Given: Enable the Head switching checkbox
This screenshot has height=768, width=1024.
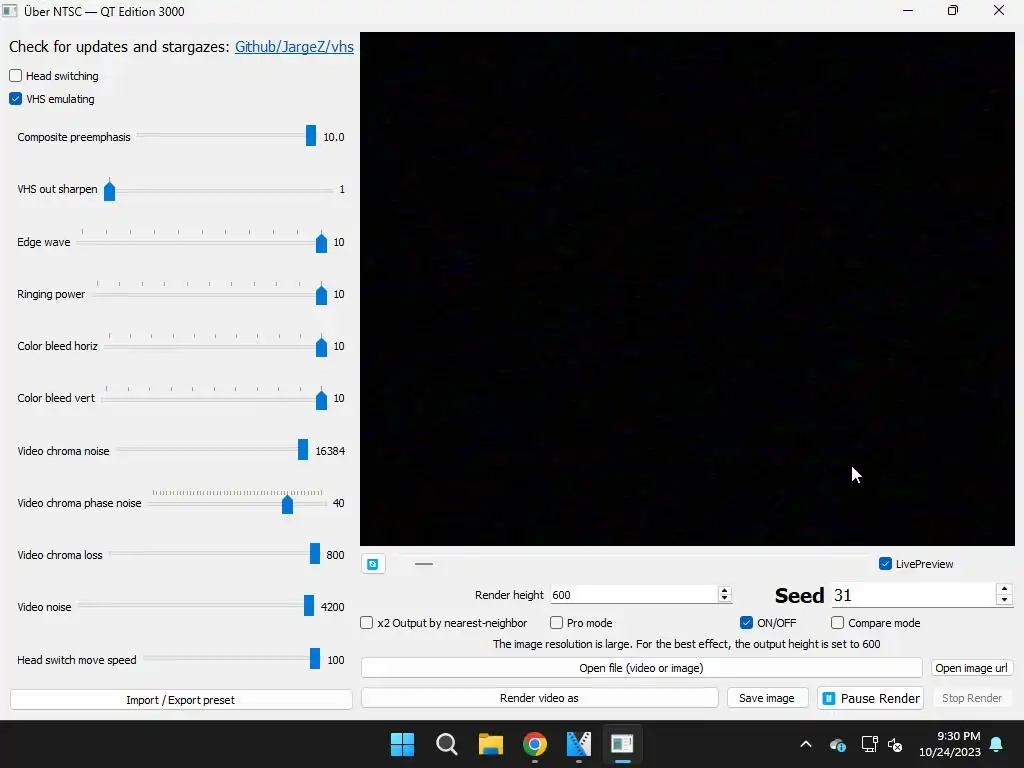Looking at the screenshot, I should click(16, 76).
